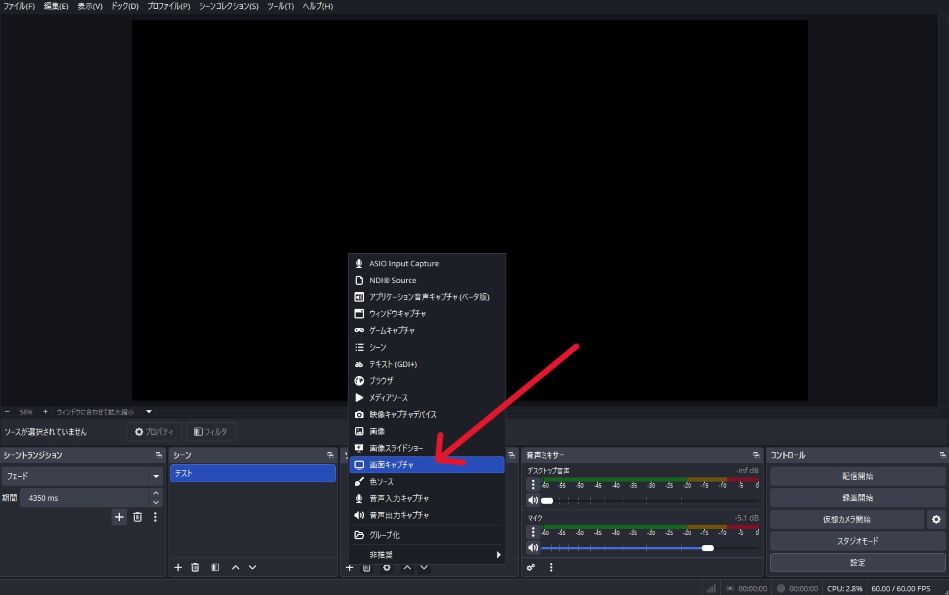This screenshot has width=949, height=595.
Task: Open the マイク three-dot options menu
Action: 533,532
